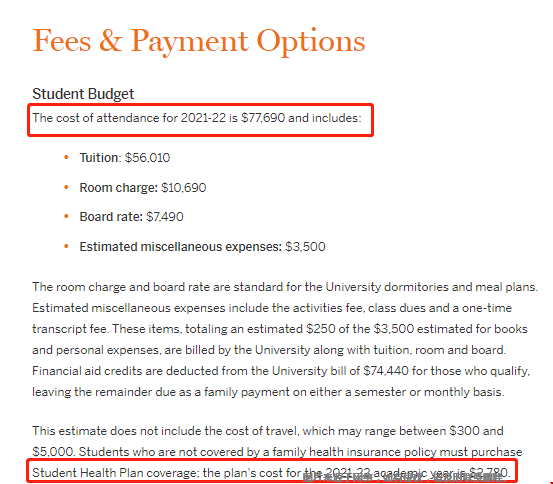Image resolution: width=553 pixels, height=484 pixels.
Task: Click the line about cost of travel
Action: pos(268,431)
